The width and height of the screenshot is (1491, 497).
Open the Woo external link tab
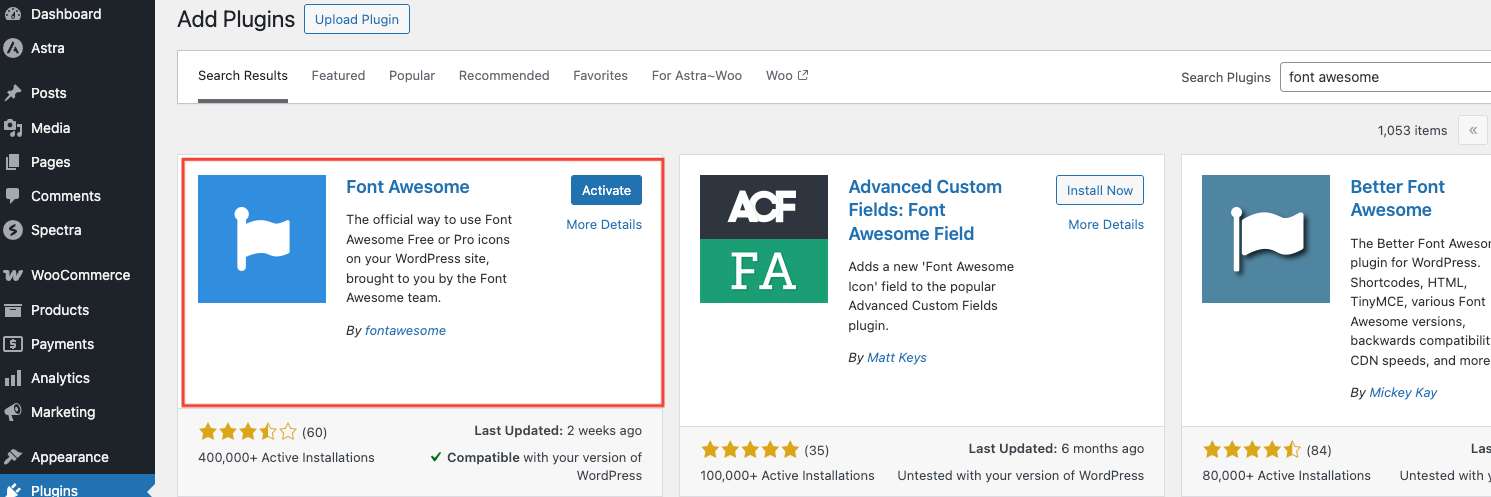[x=786, y=75]
